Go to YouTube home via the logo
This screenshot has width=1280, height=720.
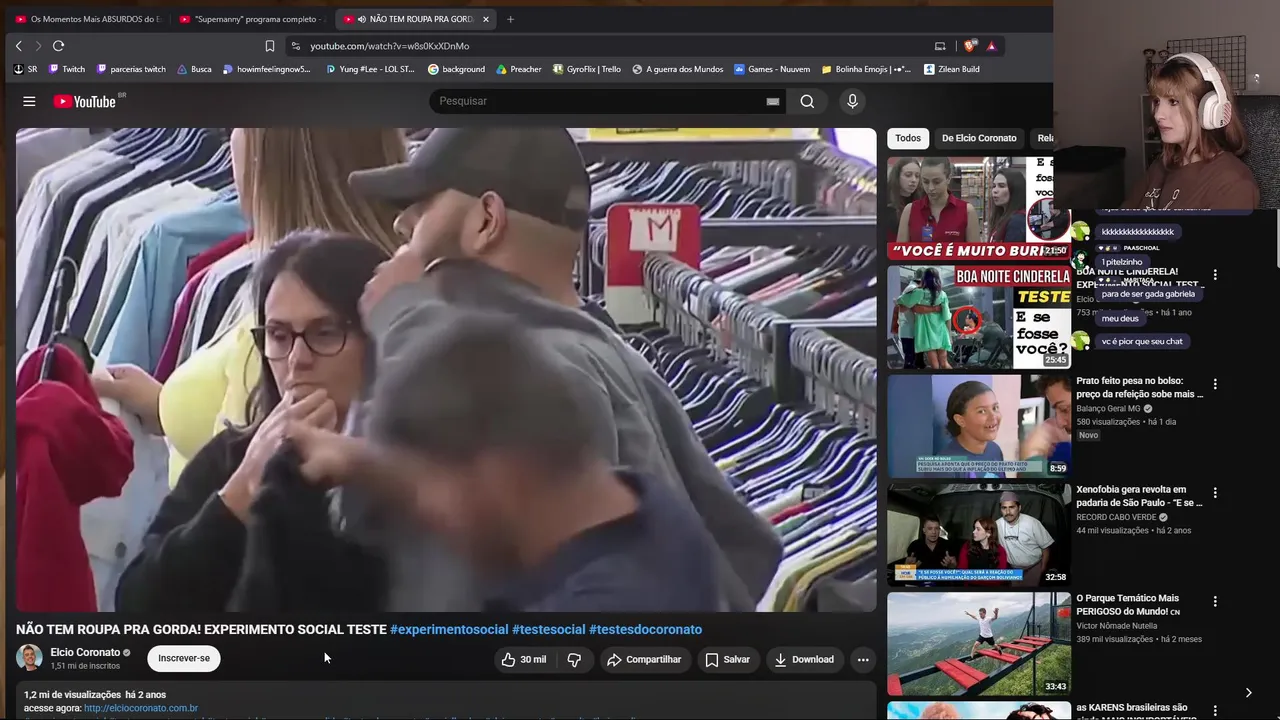[x=85, y=101]
